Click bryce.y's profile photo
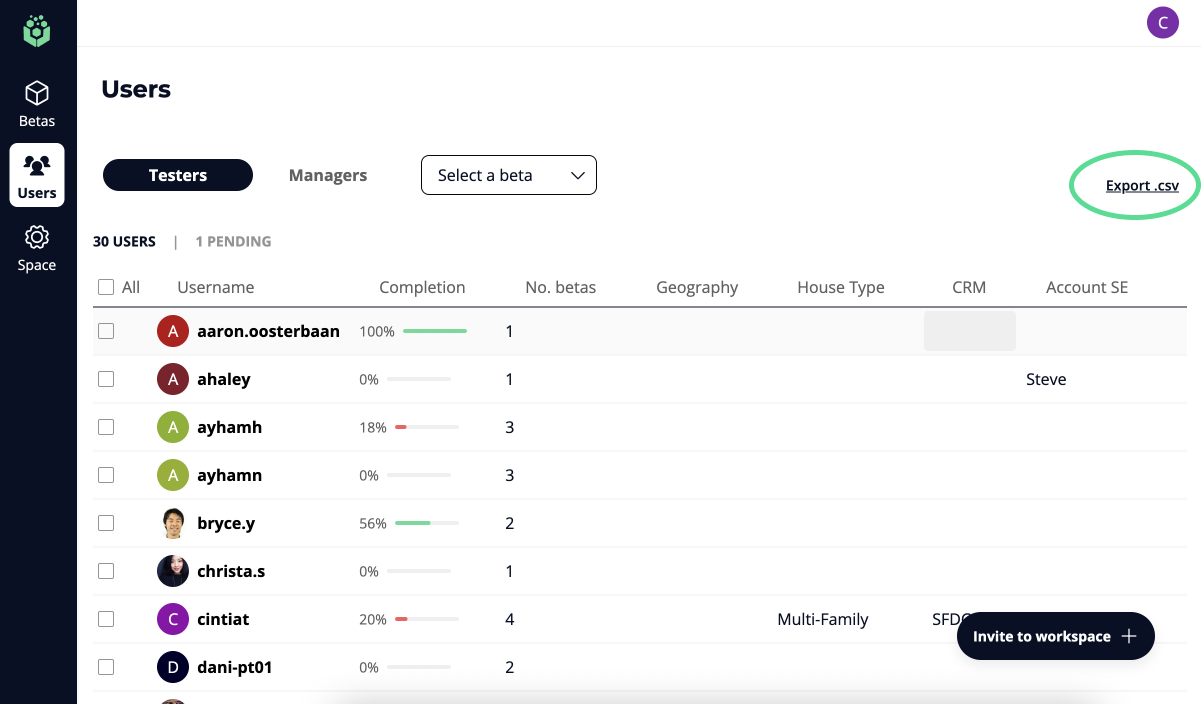Viewport: 1201px width, 704px height. [x=173, y=523]
